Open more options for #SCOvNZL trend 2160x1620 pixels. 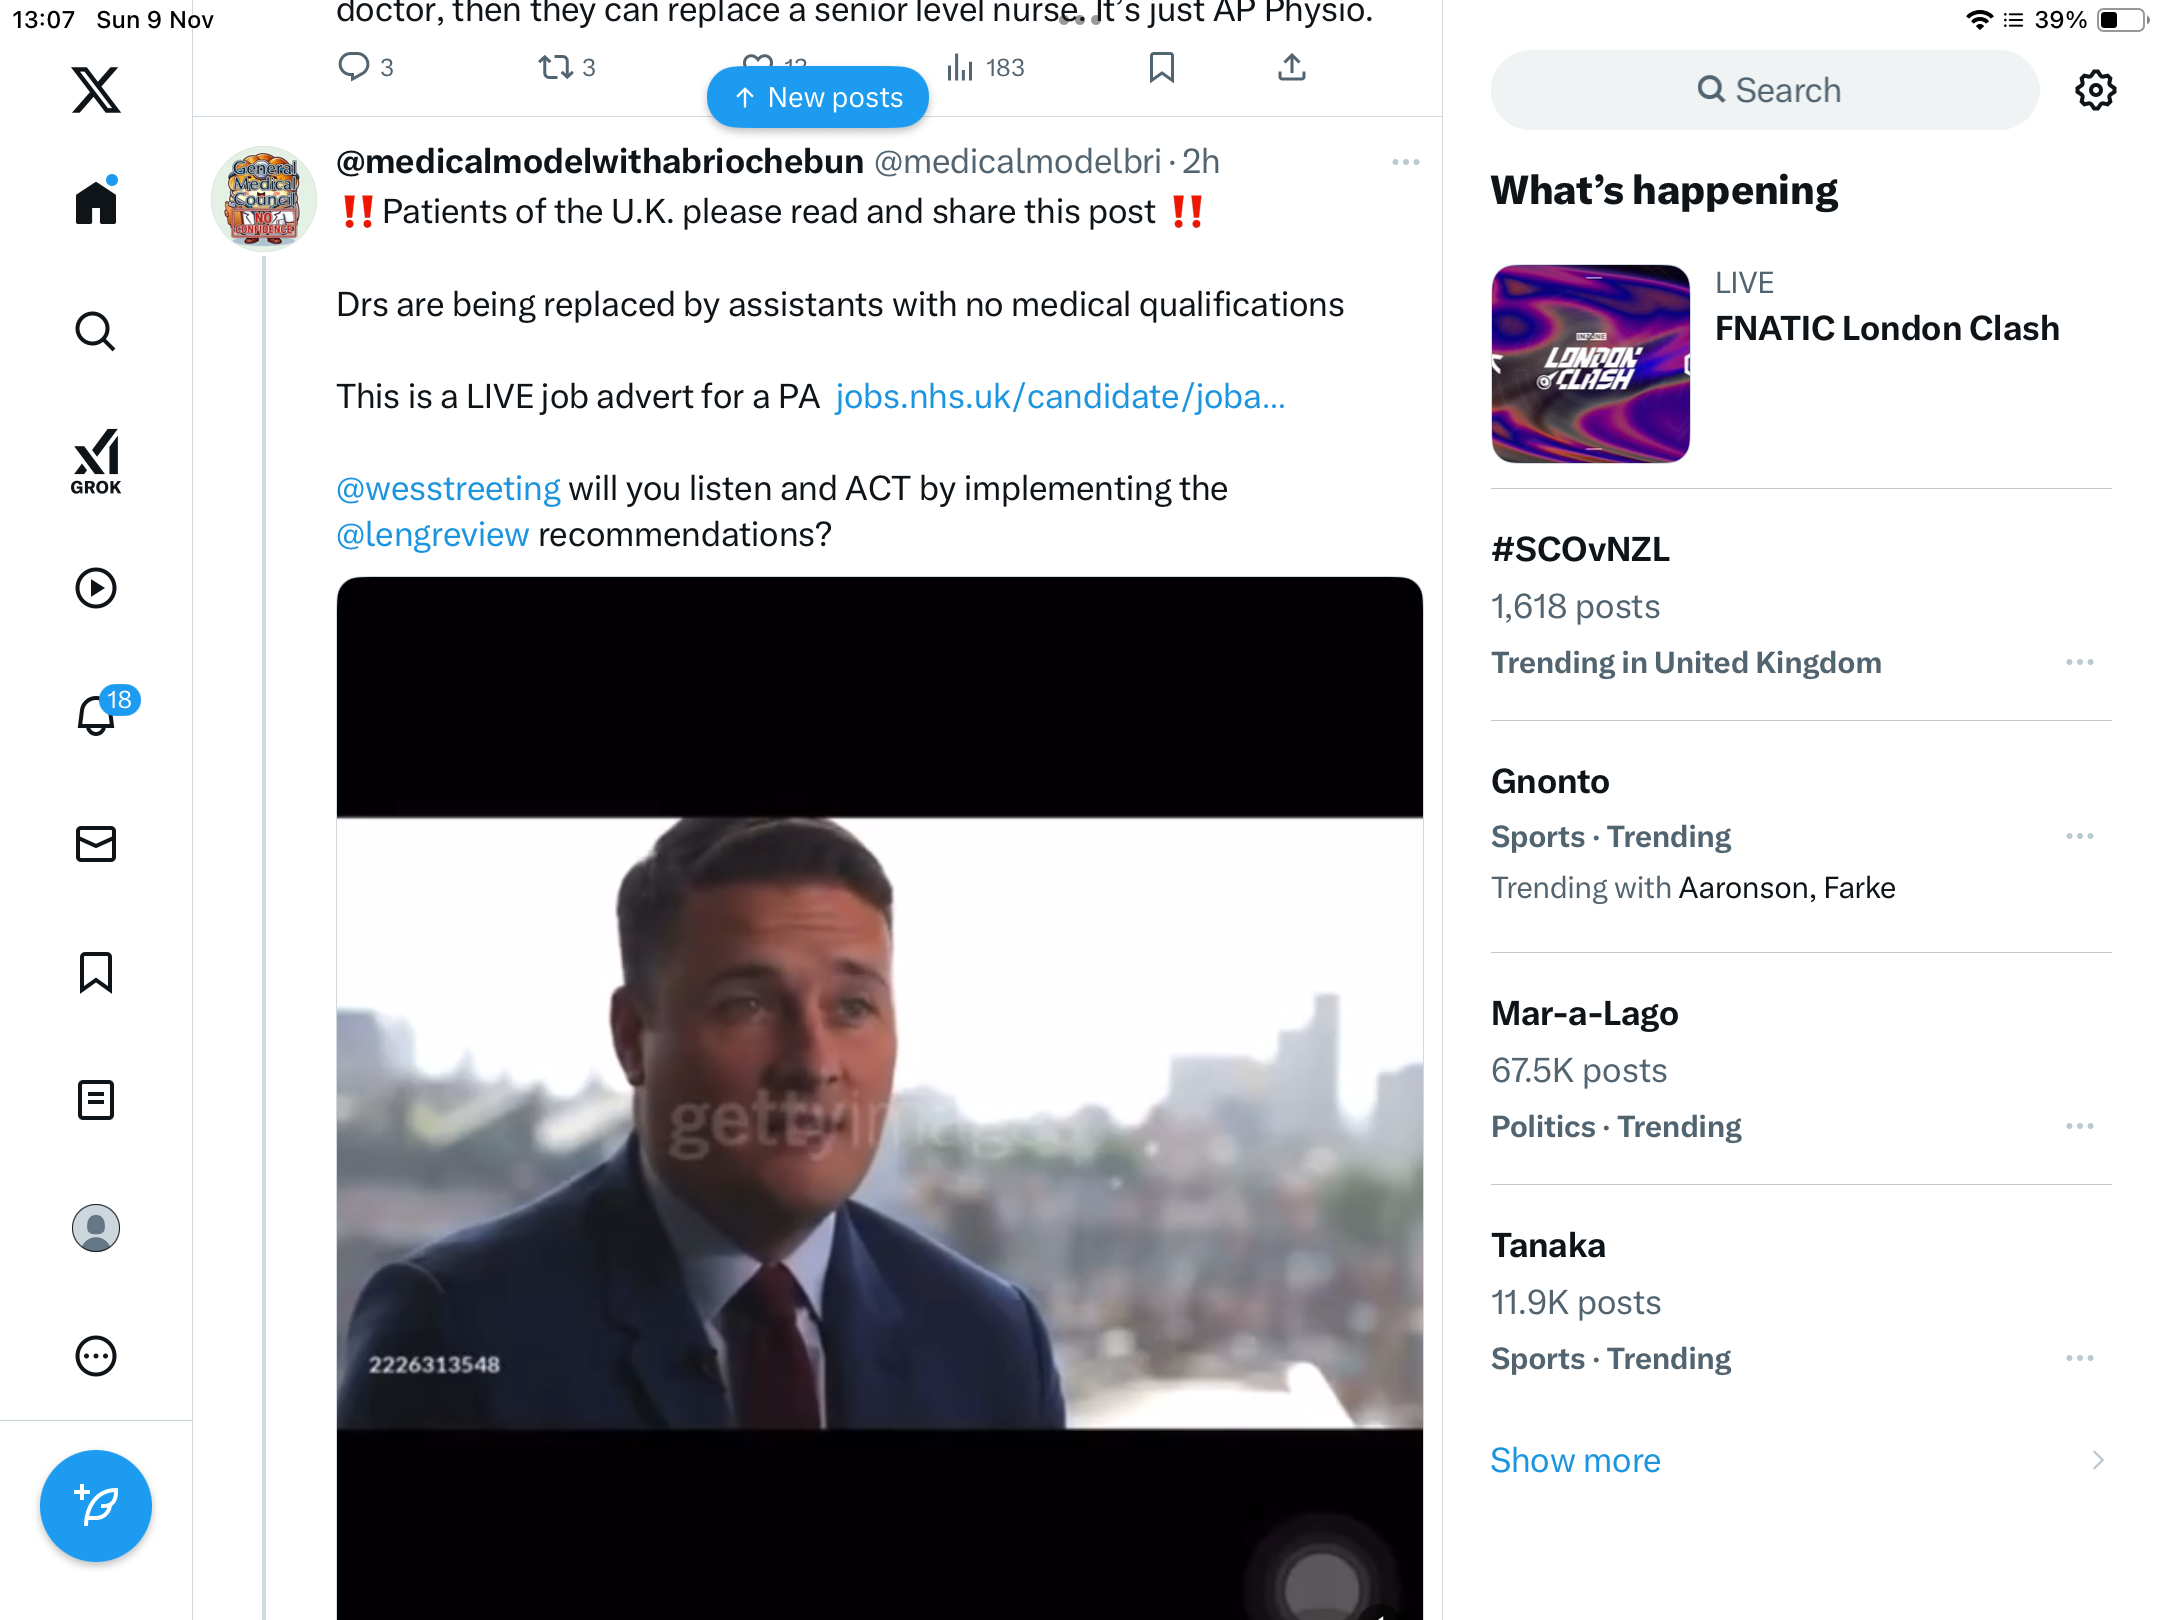[2079, 663]
